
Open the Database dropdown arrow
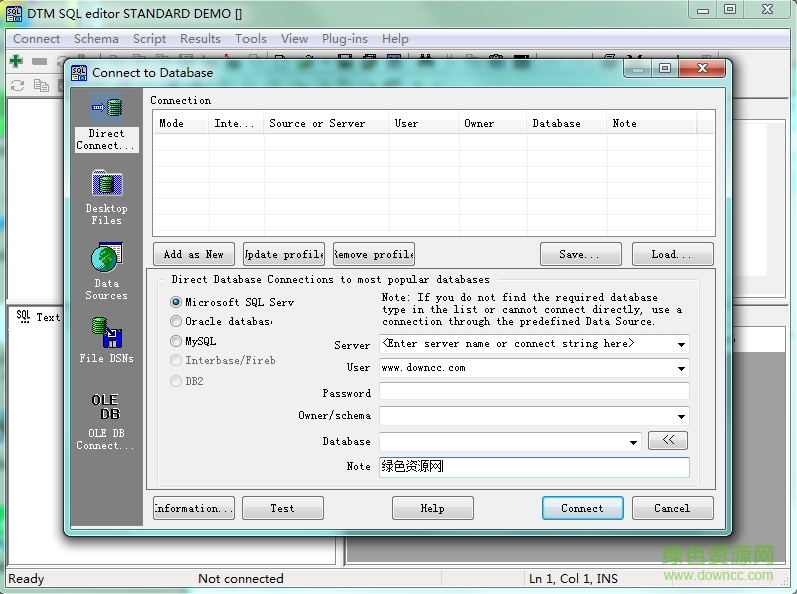pos(633,443)
